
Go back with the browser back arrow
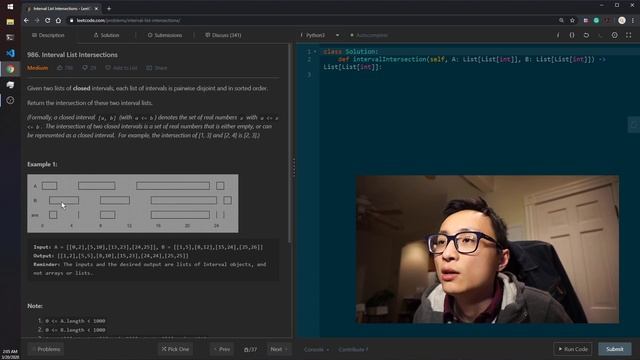[x=26, y=20]
